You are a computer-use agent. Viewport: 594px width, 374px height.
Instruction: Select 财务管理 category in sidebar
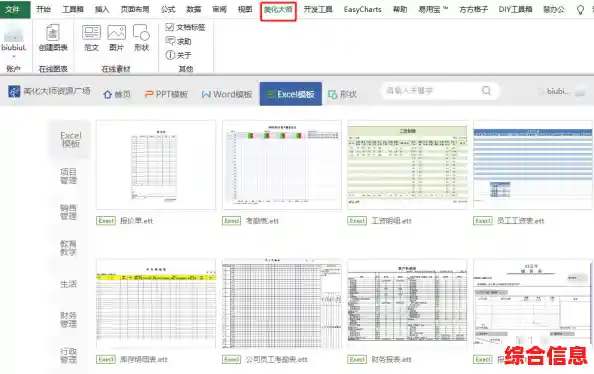pyautogui.click(x=69, y=319)
